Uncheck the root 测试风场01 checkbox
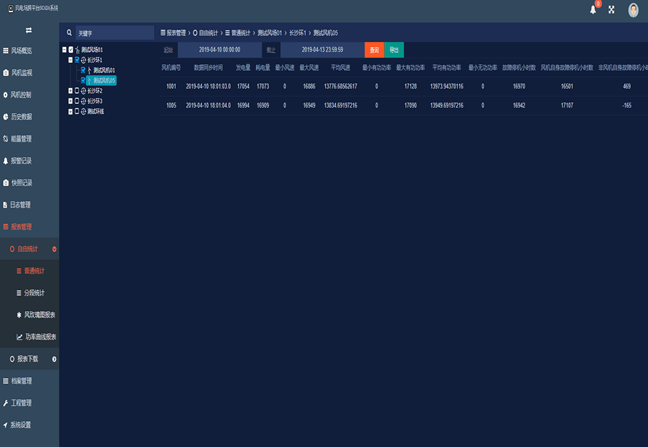Image resolution: width=648 pixels, height=447 pixels. coord(71,50)
